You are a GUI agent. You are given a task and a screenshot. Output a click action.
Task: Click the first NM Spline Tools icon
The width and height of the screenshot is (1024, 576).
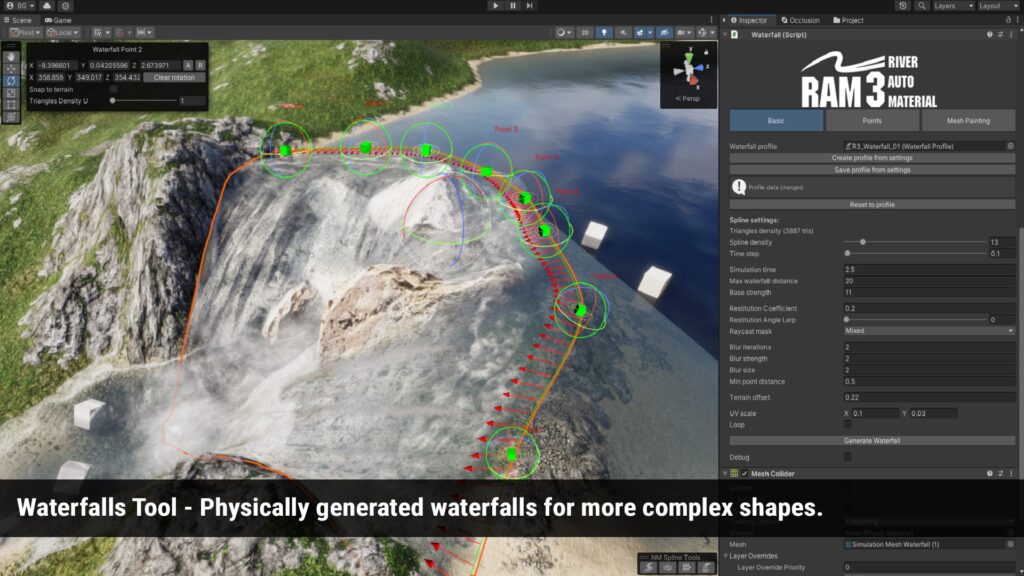648,567
